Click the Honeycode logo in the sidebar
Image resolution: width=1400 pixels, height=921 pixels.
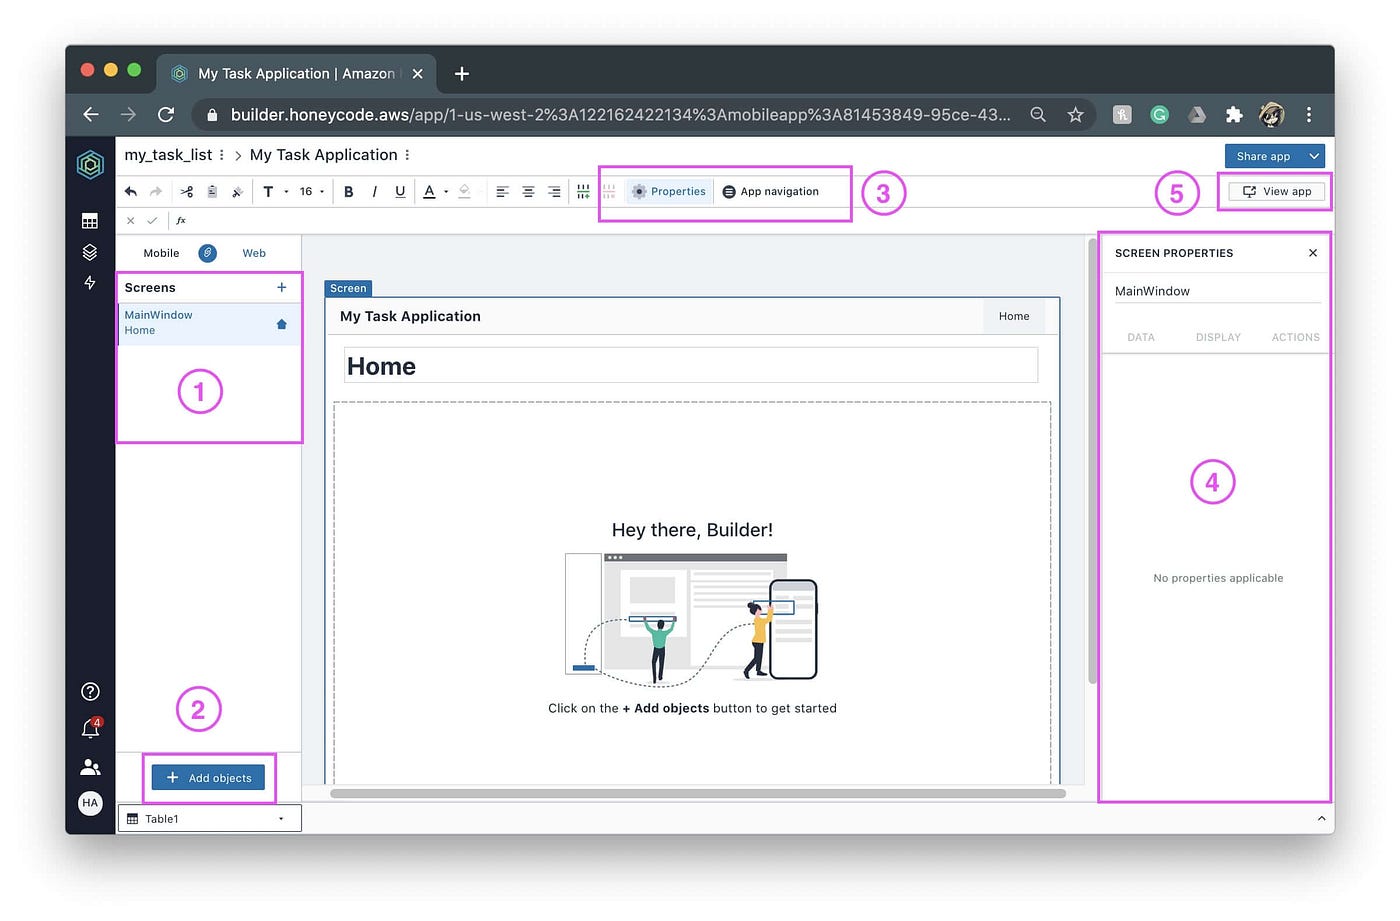click(90, 164)
